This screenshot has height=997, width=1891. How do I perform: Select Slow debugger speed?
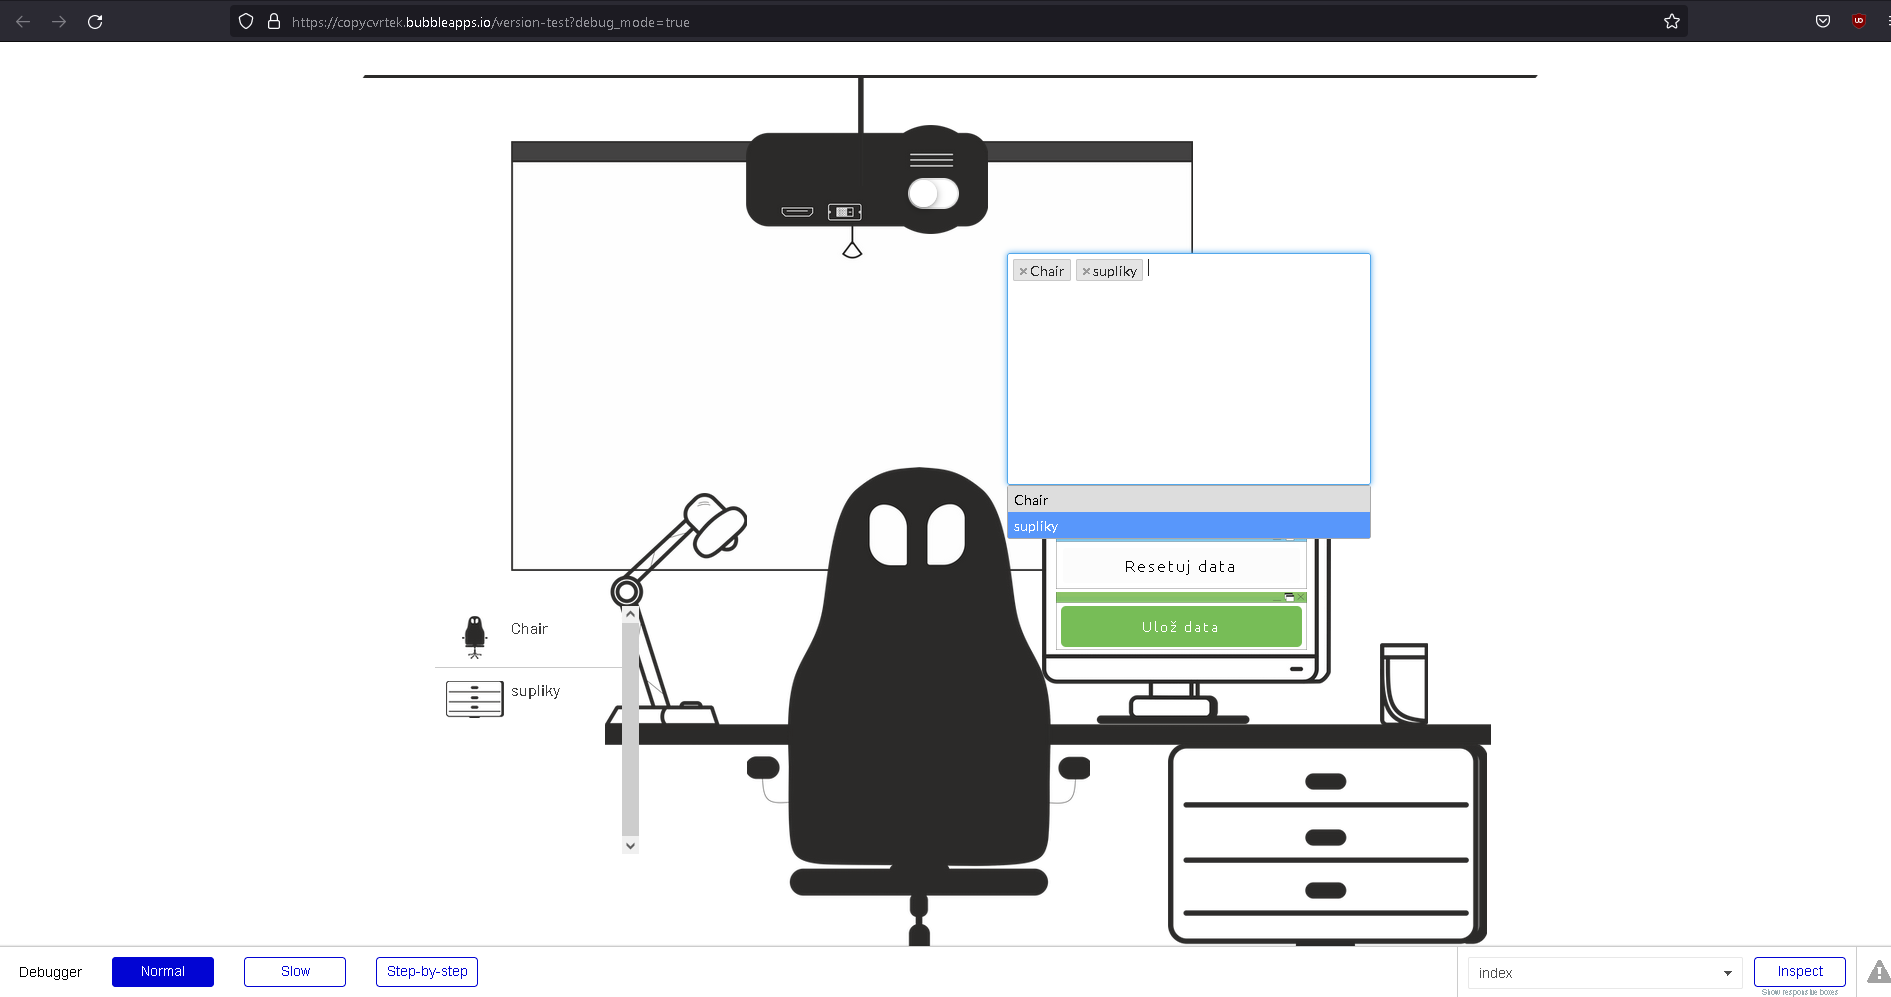pos(295,972)
